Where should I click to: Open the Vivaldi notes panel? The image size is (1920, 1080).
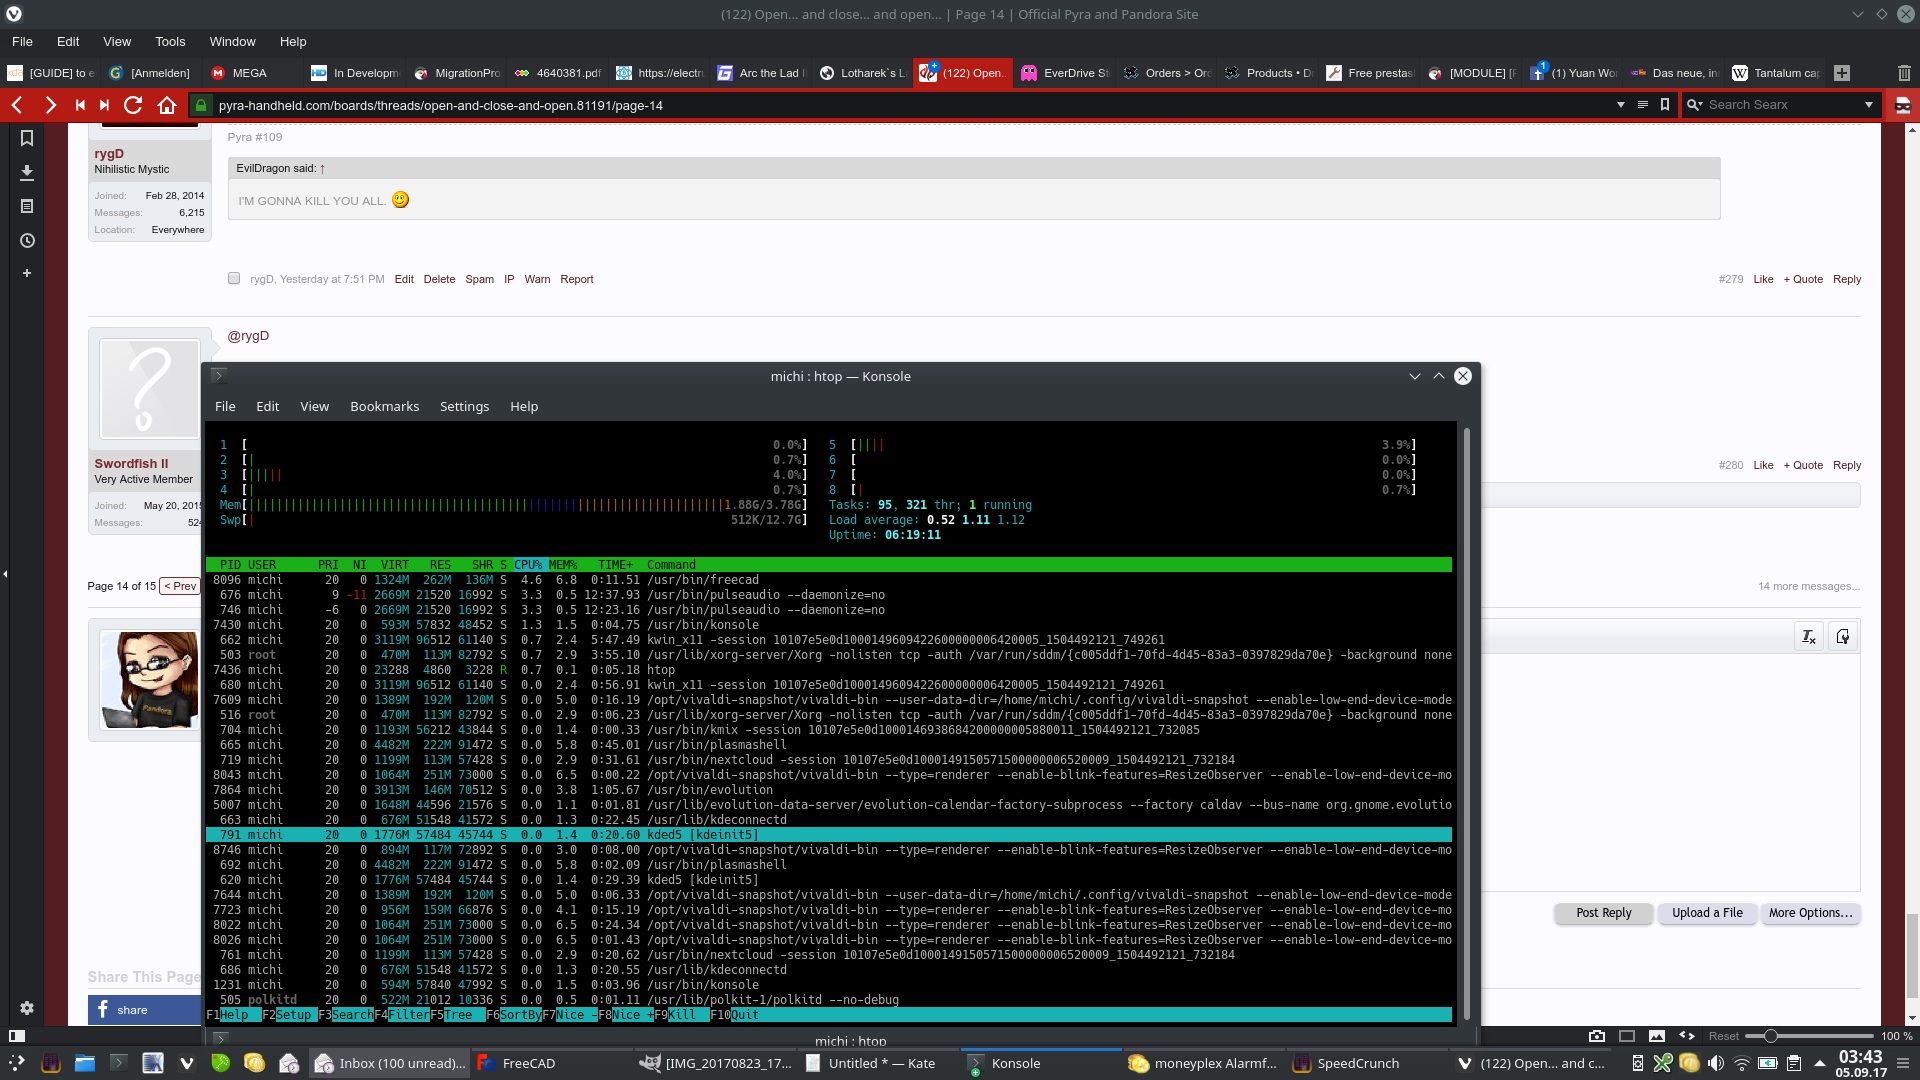pos(27,207)
